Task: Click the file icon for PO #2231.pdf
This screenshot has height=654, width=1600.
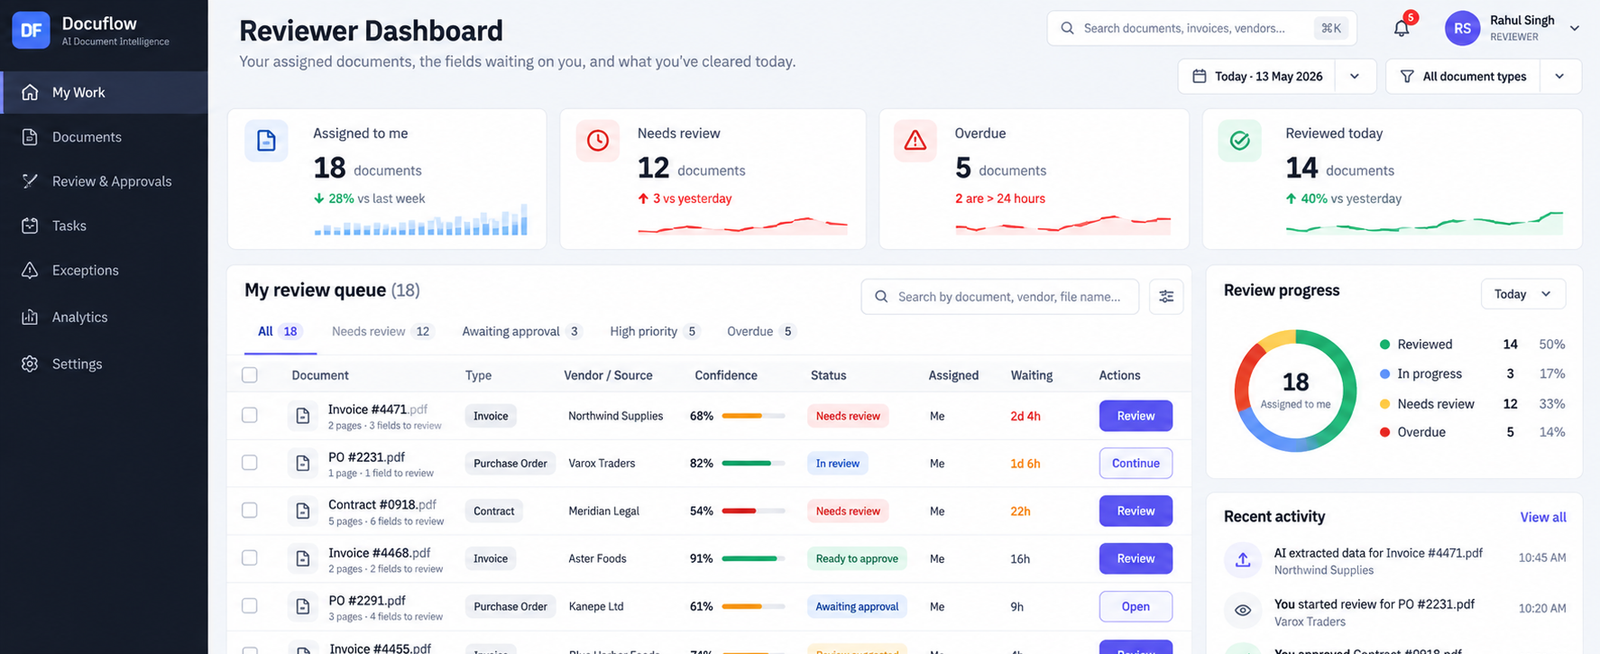Action: [303, 463]
